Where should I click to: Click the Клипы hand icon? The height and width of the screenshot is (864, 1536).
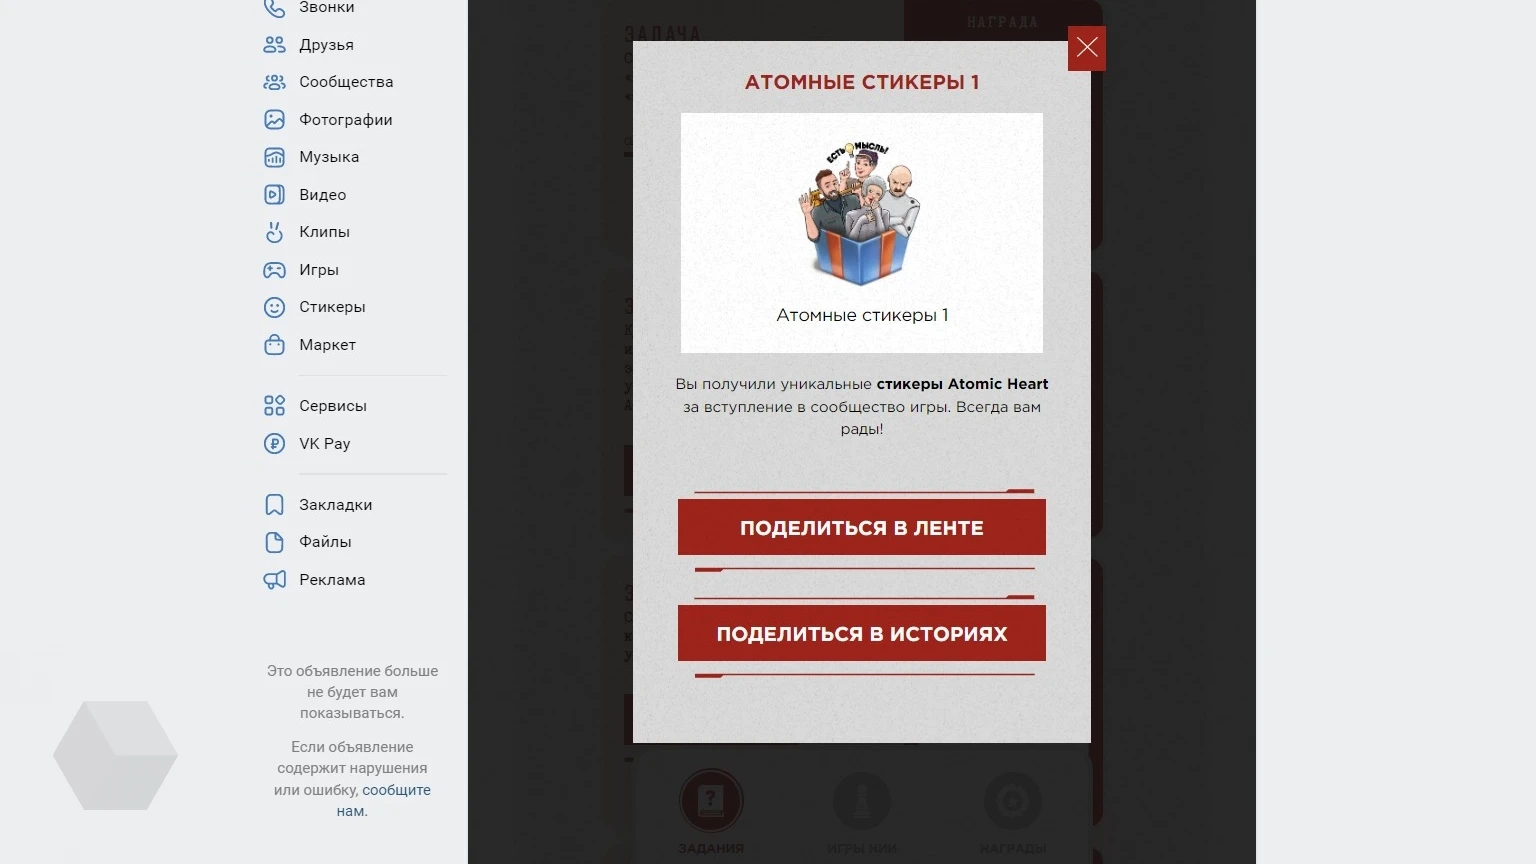pos(274,232)
